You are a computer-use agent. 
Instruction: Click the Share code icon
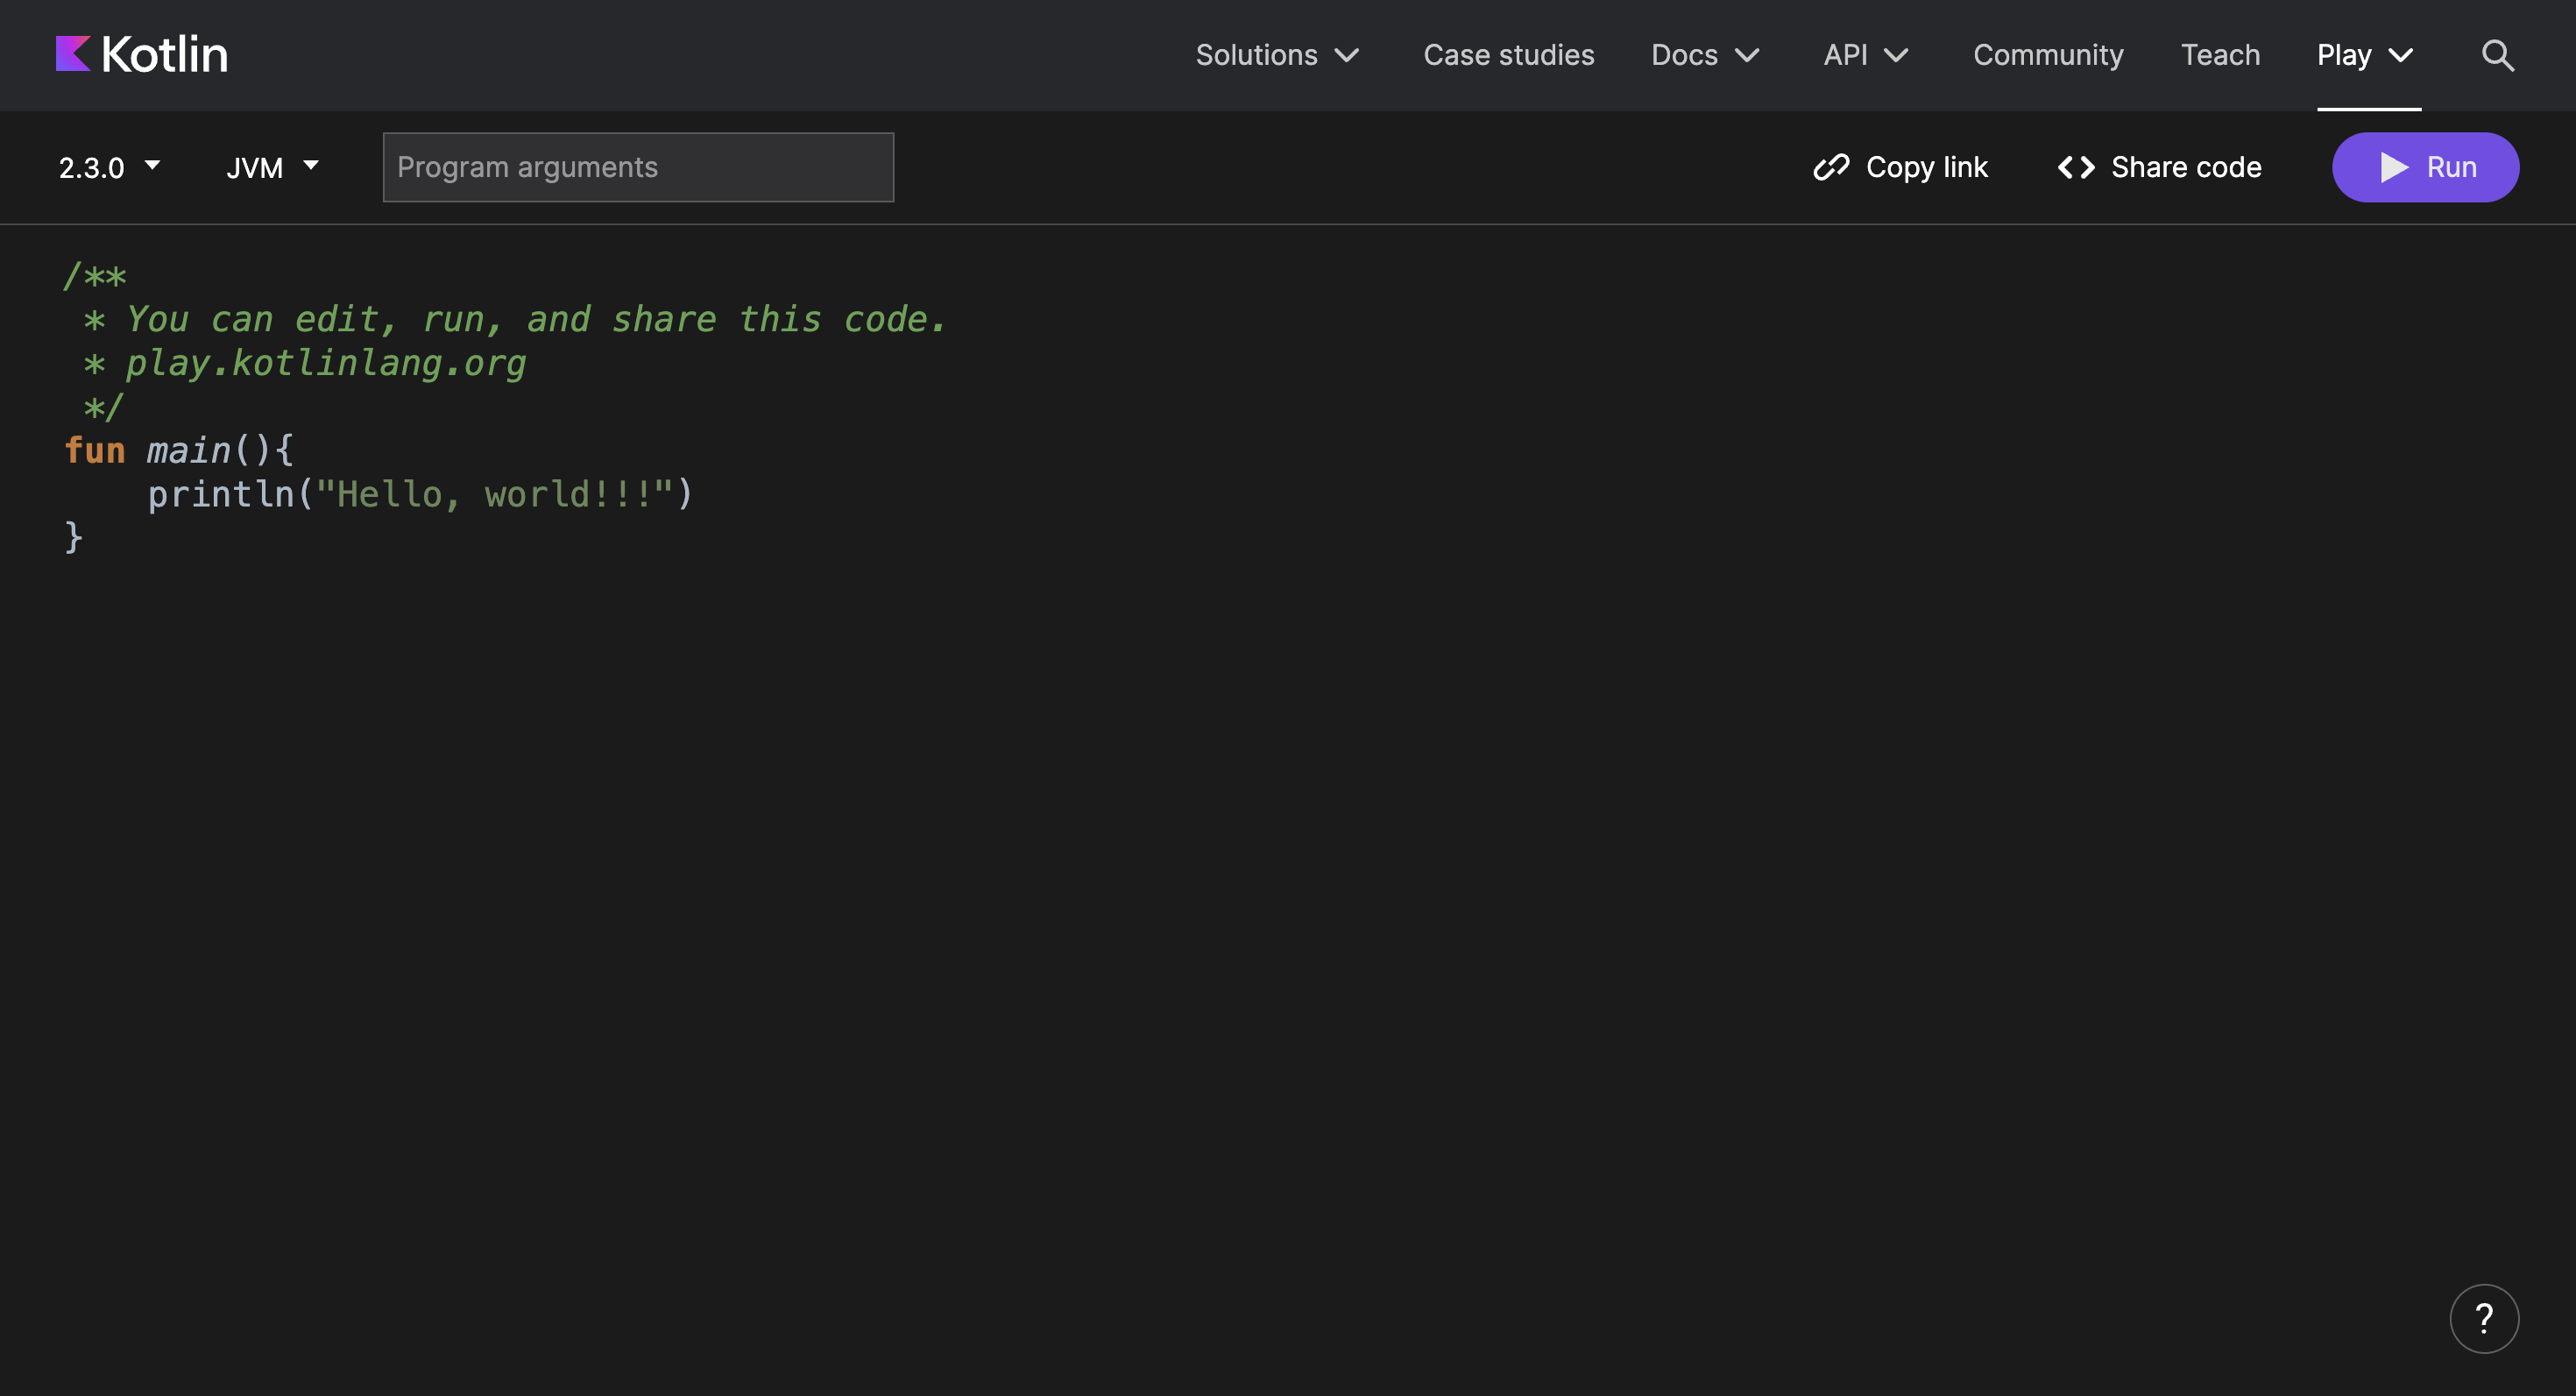coord(2076,167)
